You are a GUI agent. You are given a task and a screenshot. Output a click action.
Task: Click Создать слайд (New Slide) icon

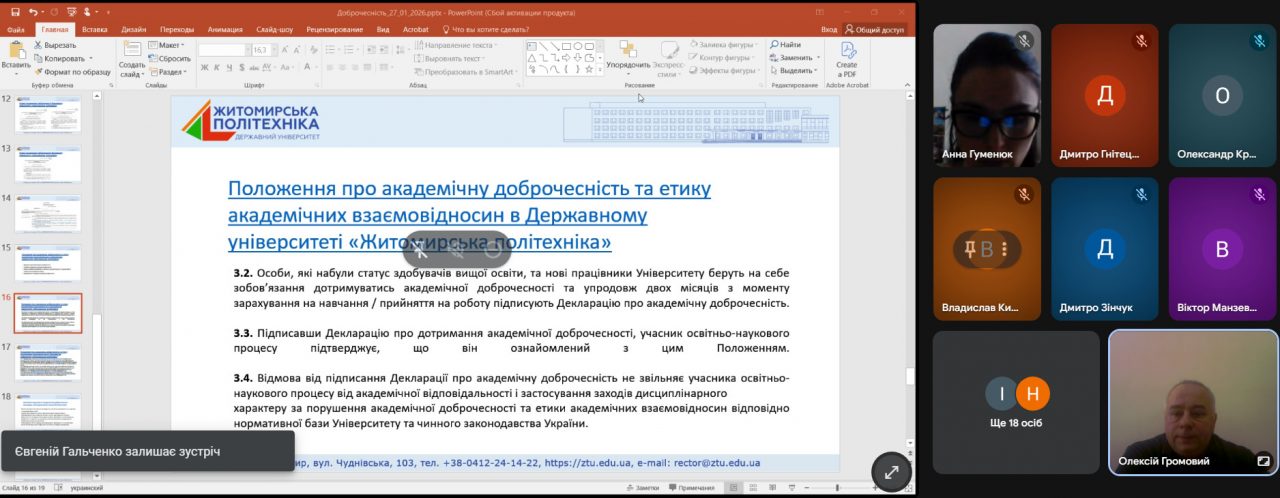(131, 51)
